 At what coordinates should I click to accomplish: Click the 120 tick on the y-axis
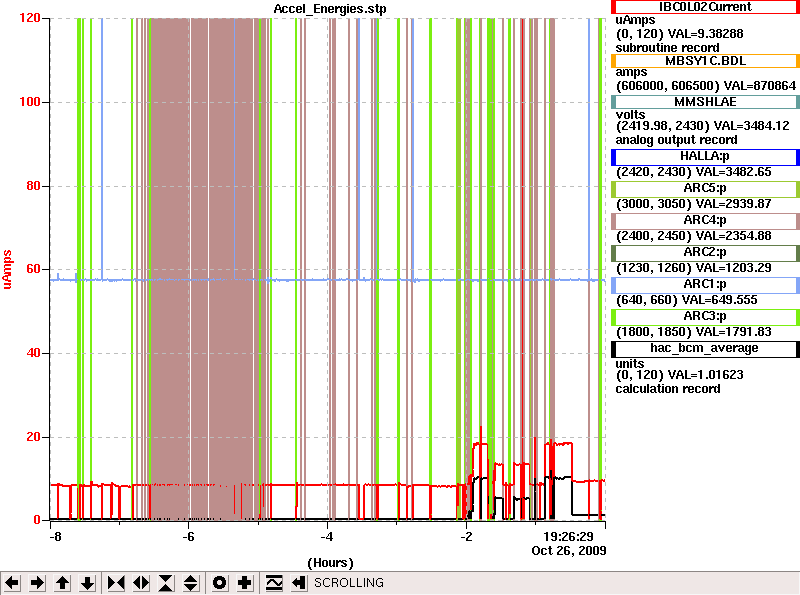[x=30, y=18]
